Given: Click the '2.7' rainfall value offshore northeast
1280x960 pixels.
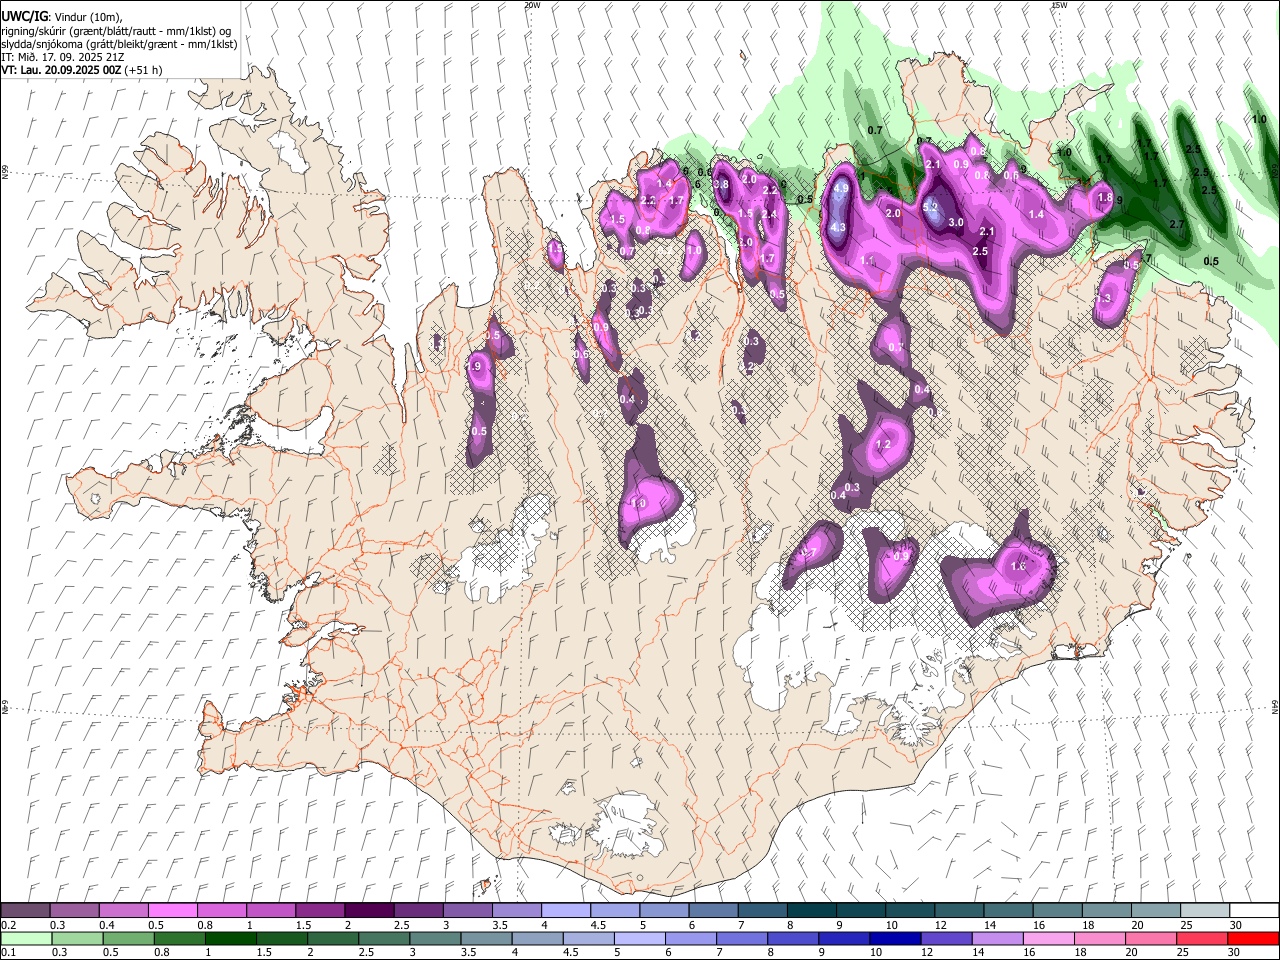Looking at the screenshot, I should coord(1176,225).
